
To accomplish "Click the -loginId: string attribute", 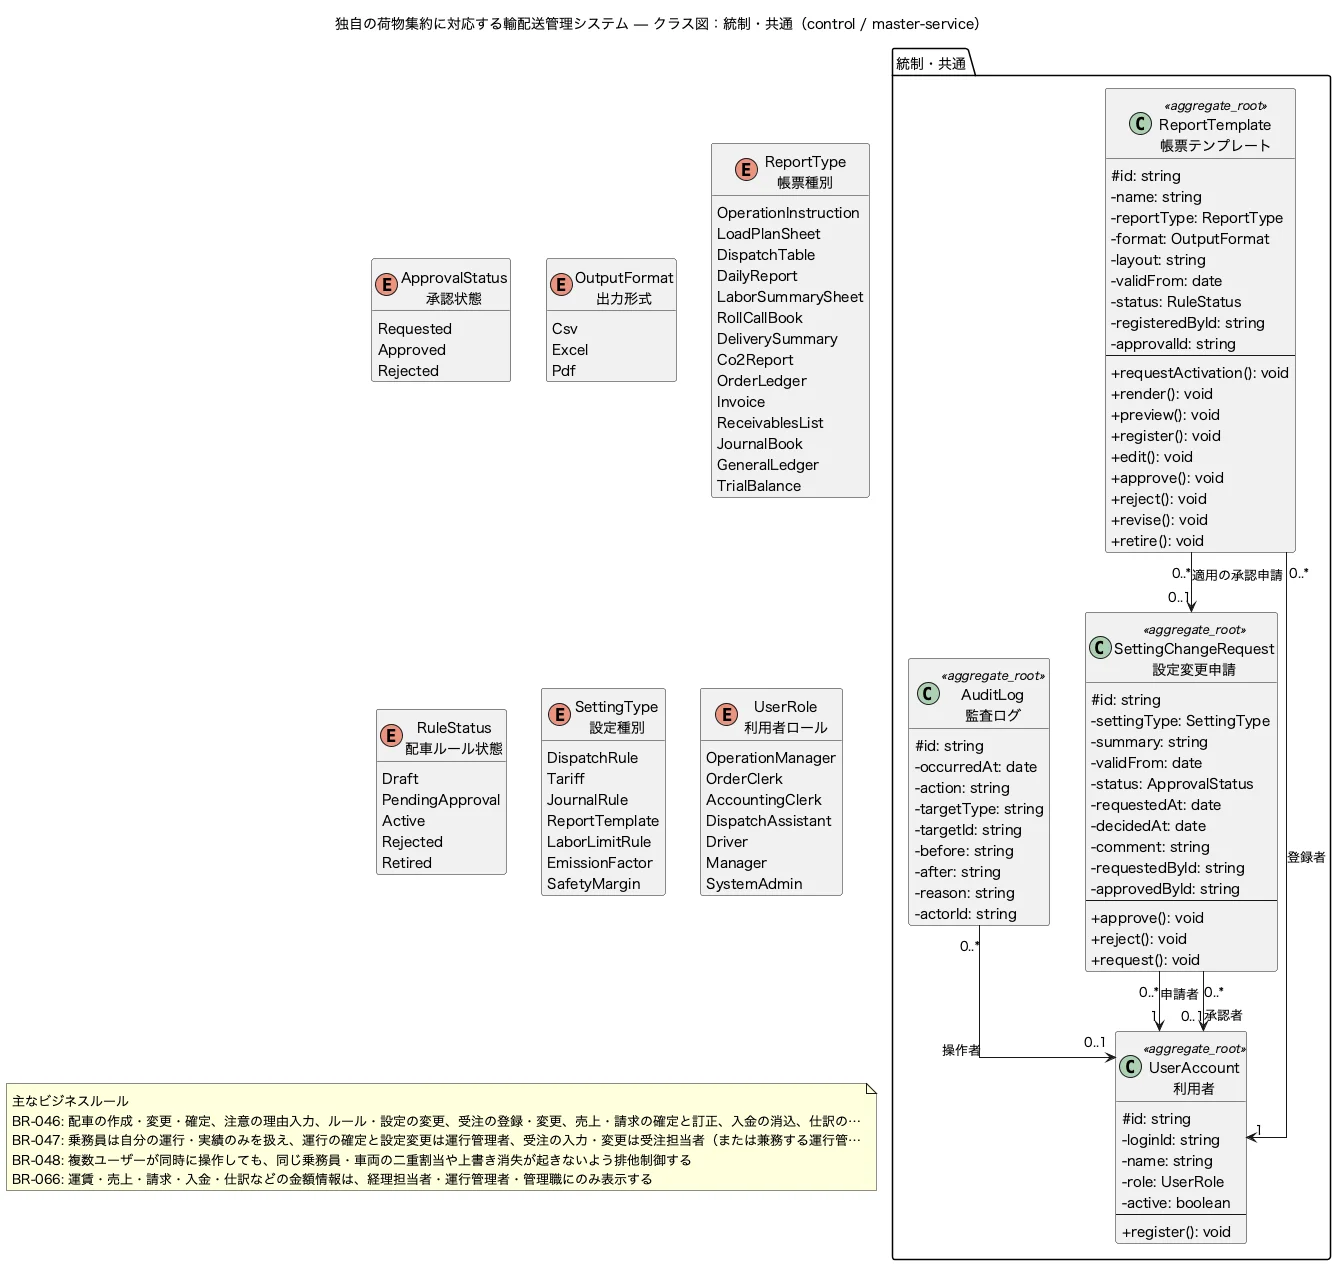I will [1171, 1140].
